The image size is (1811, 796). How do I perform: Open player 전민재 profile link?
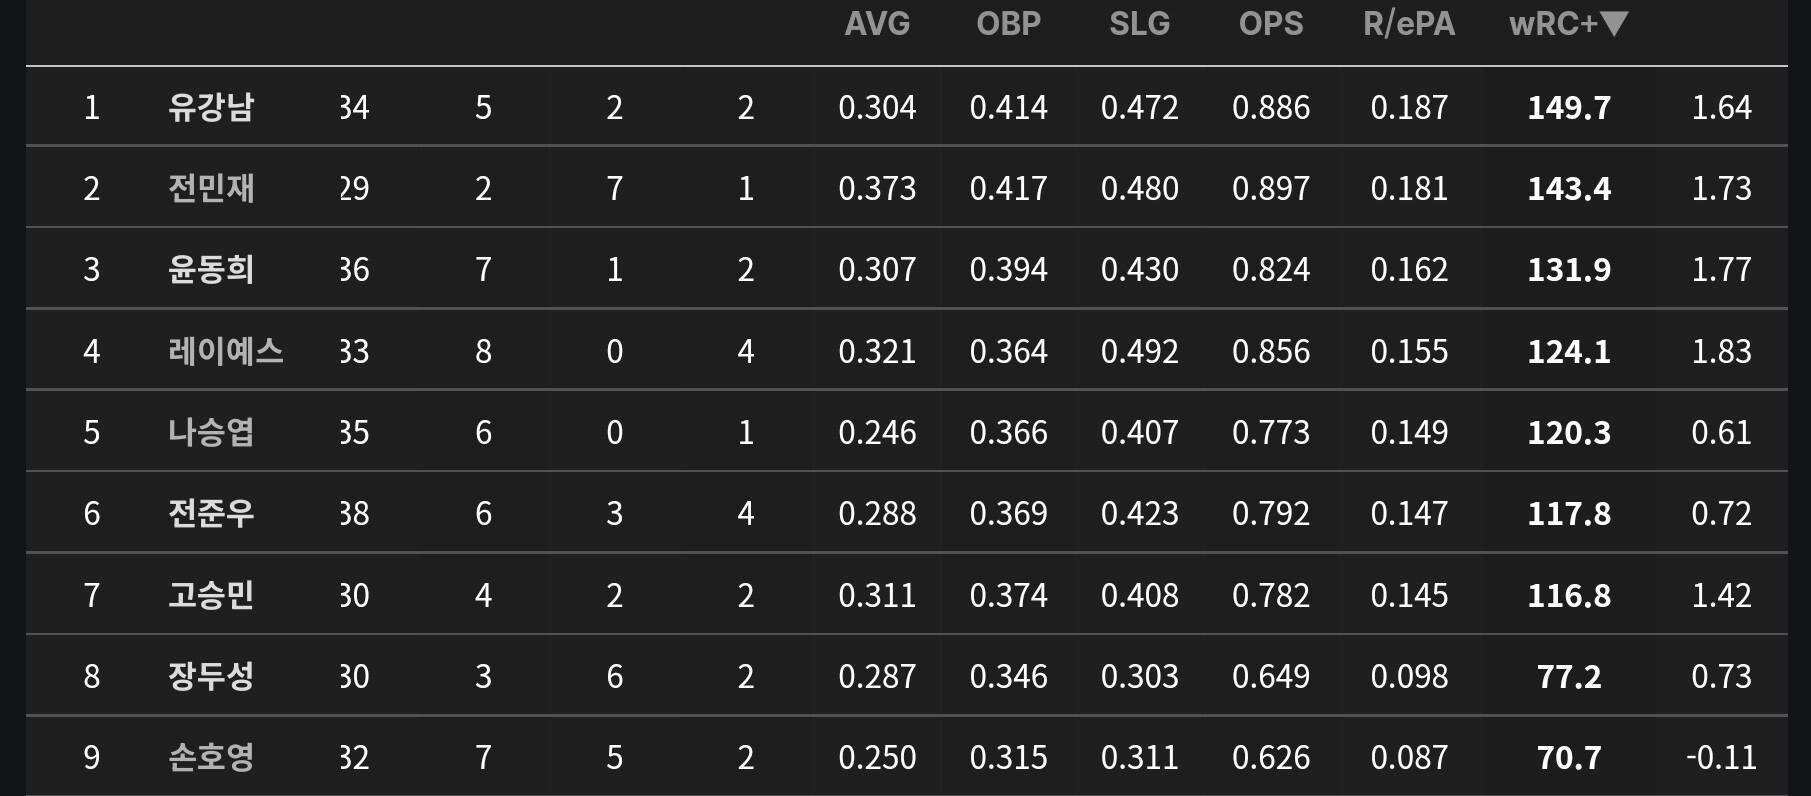click(211, 188)
